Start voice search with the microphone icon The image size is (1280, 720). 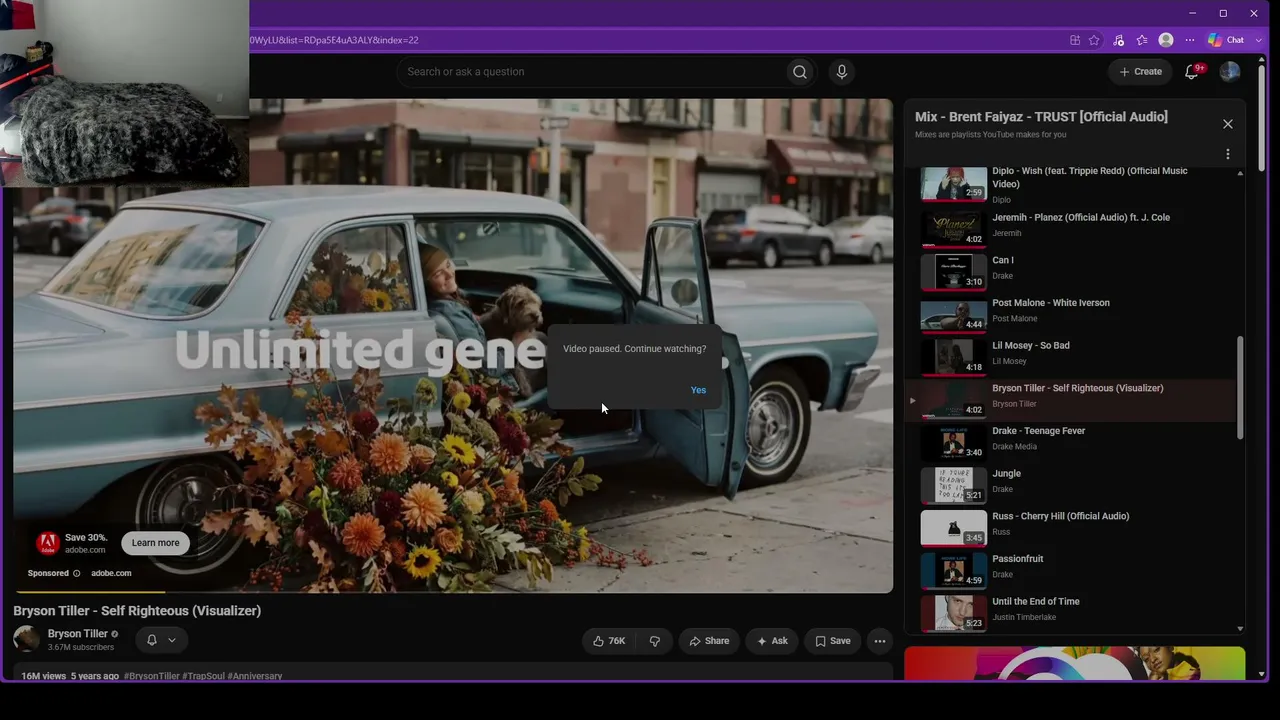(841, 72)
